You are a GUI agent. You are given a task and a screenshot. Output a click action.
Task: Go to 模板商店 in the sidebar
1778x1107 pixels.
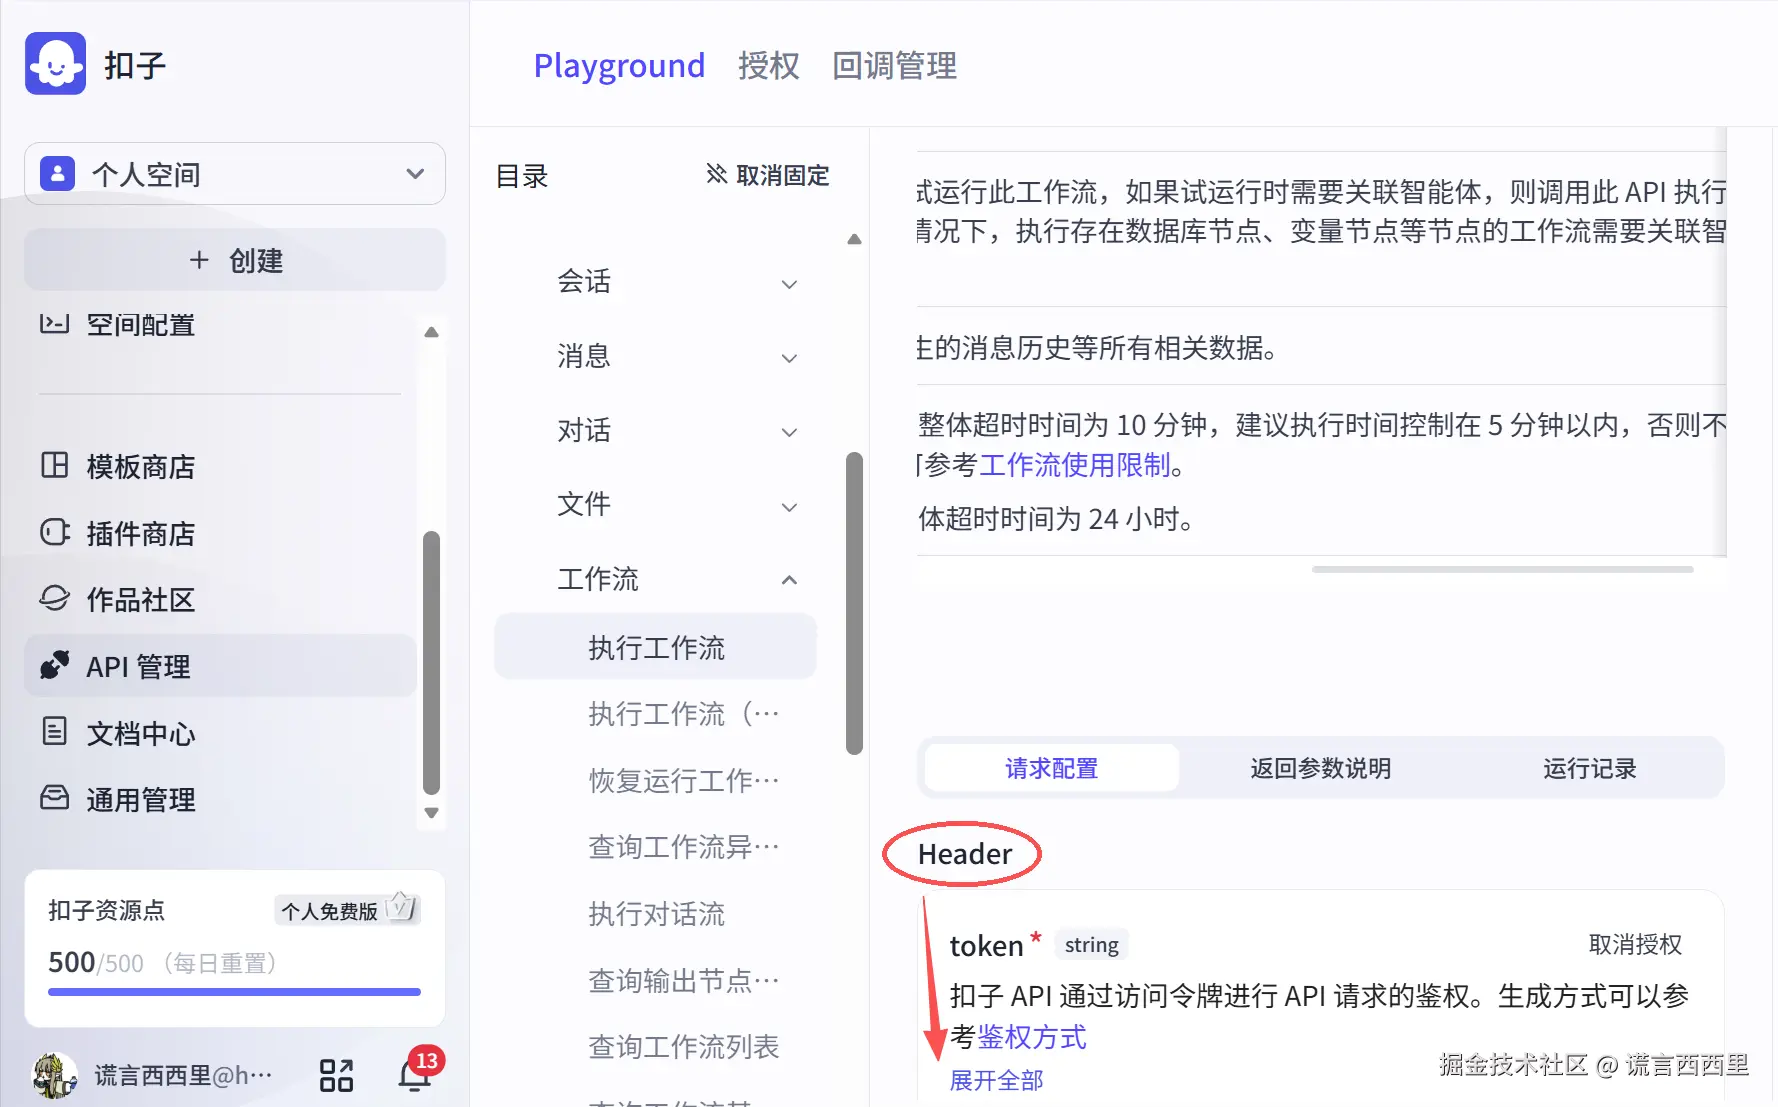220,466
